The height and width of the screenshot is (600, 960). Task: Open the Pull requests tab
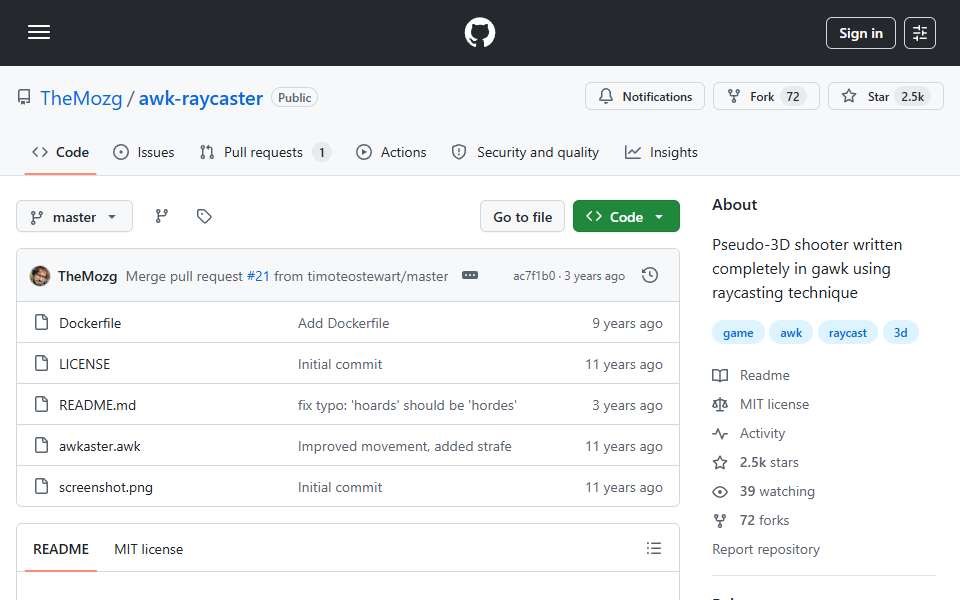(x=265, y=152)
